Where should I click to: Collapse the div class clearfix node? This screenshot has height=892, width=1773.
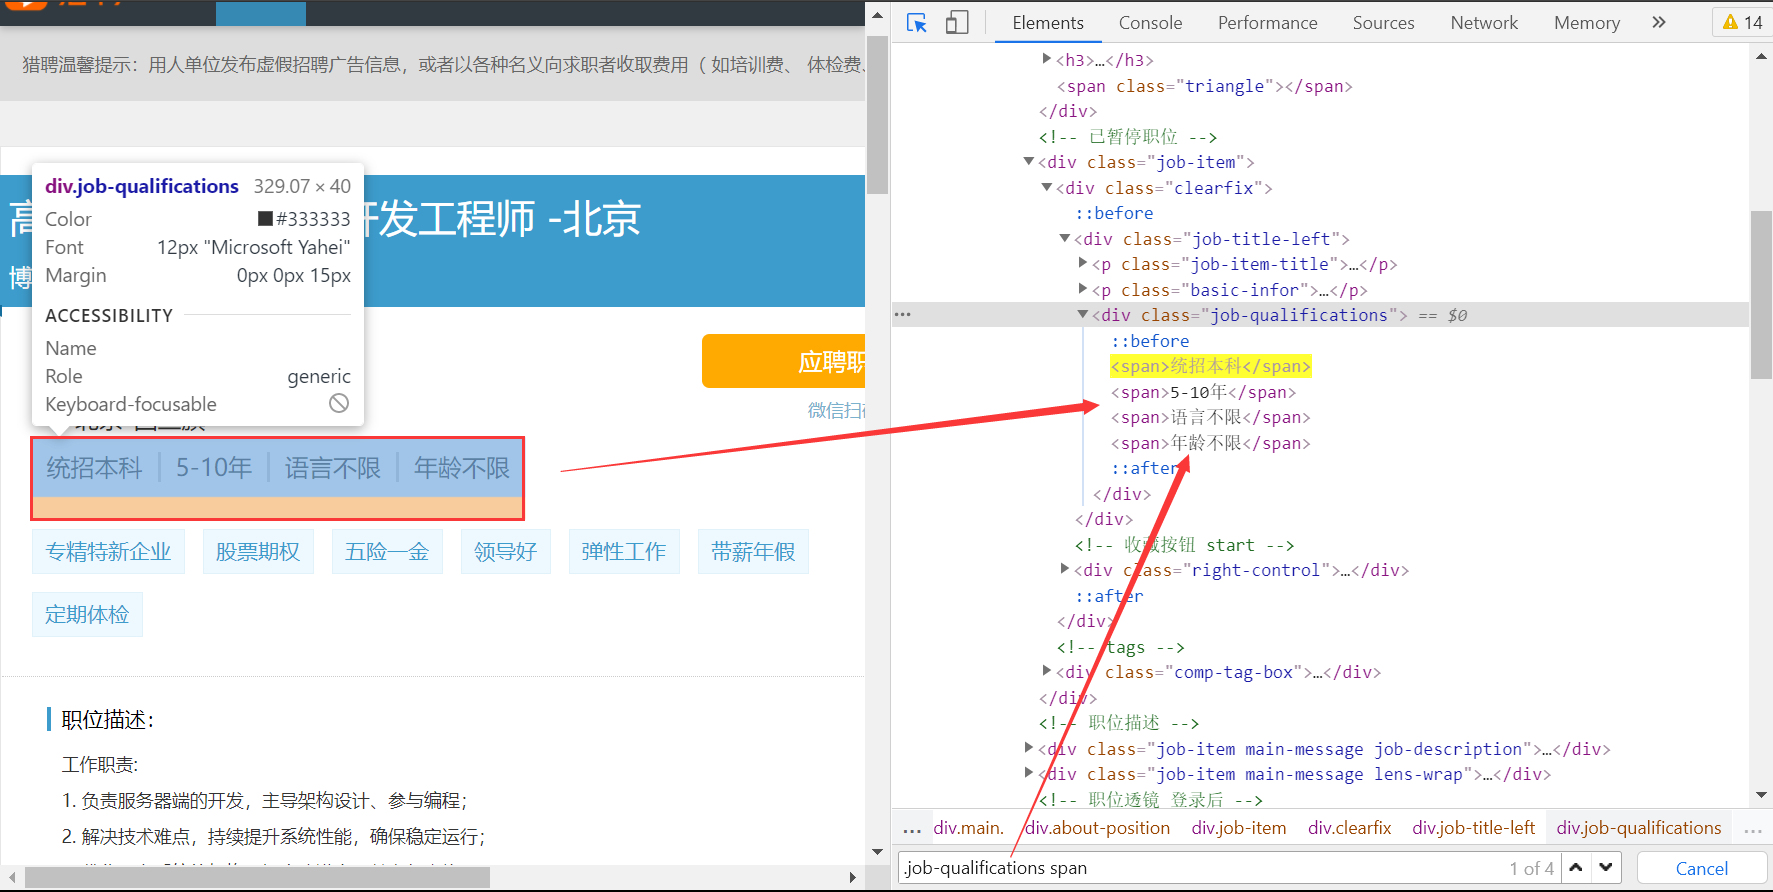click(1047, 188)
